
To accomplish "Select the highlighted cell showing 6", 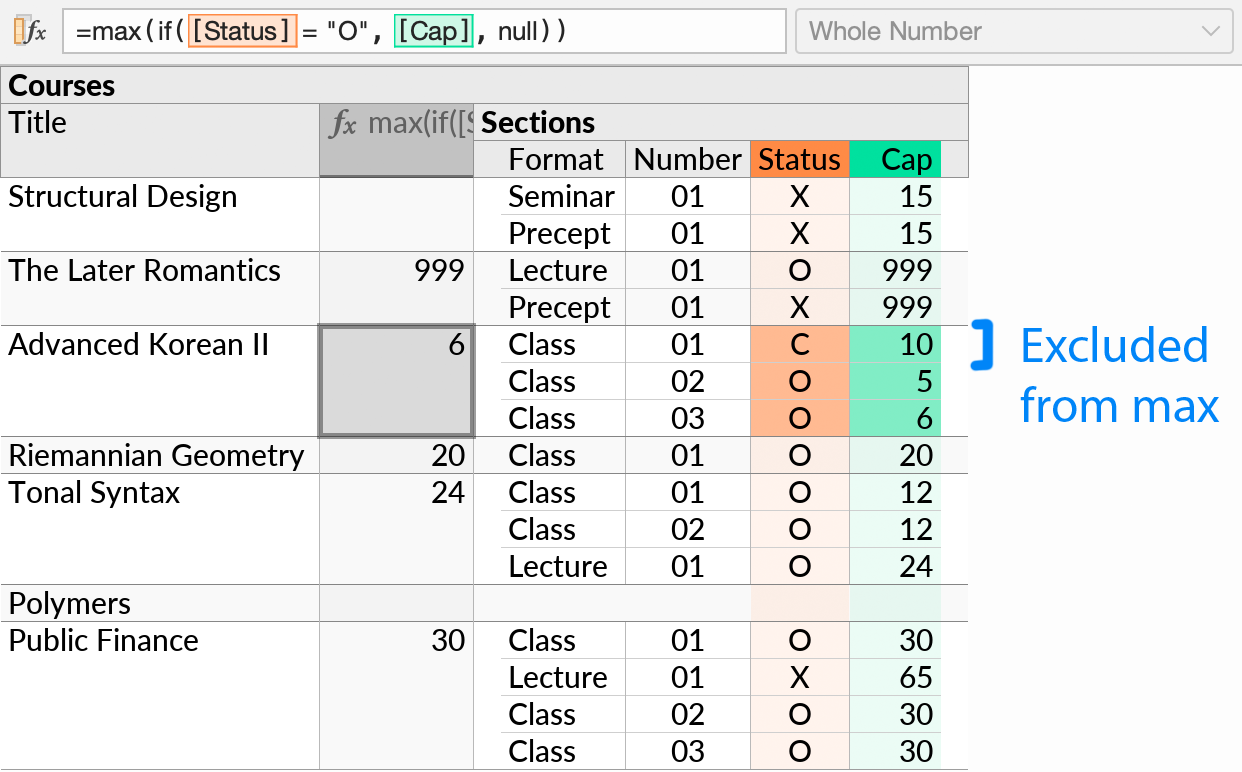I will pos(396,381).
